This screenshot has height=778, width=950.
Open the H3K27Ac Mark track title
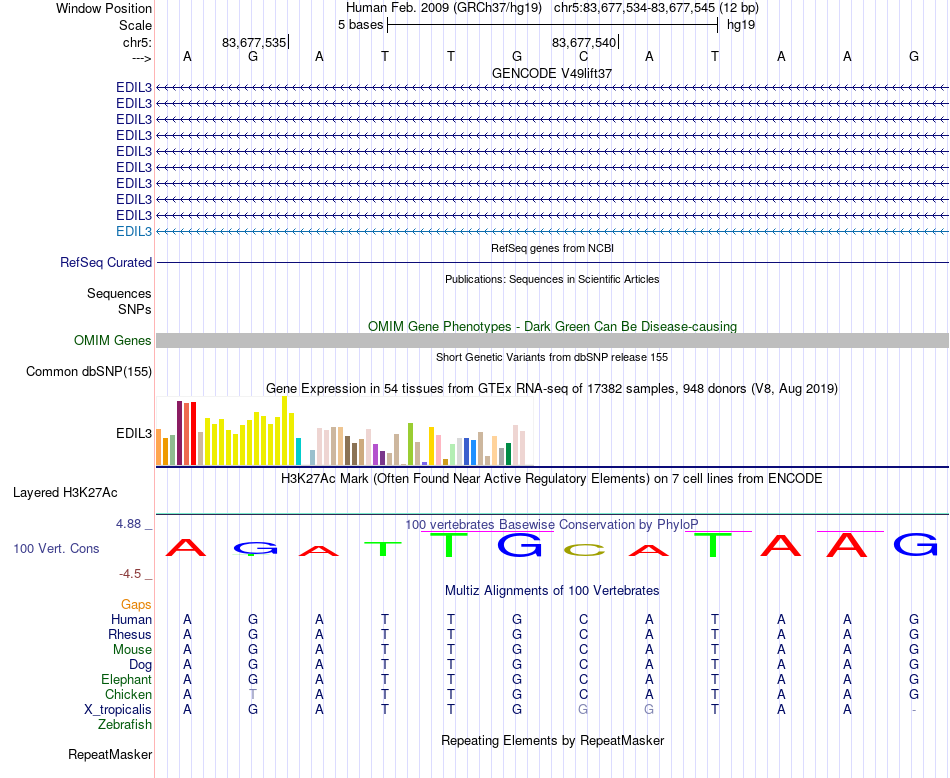click(x=552, y=479)
